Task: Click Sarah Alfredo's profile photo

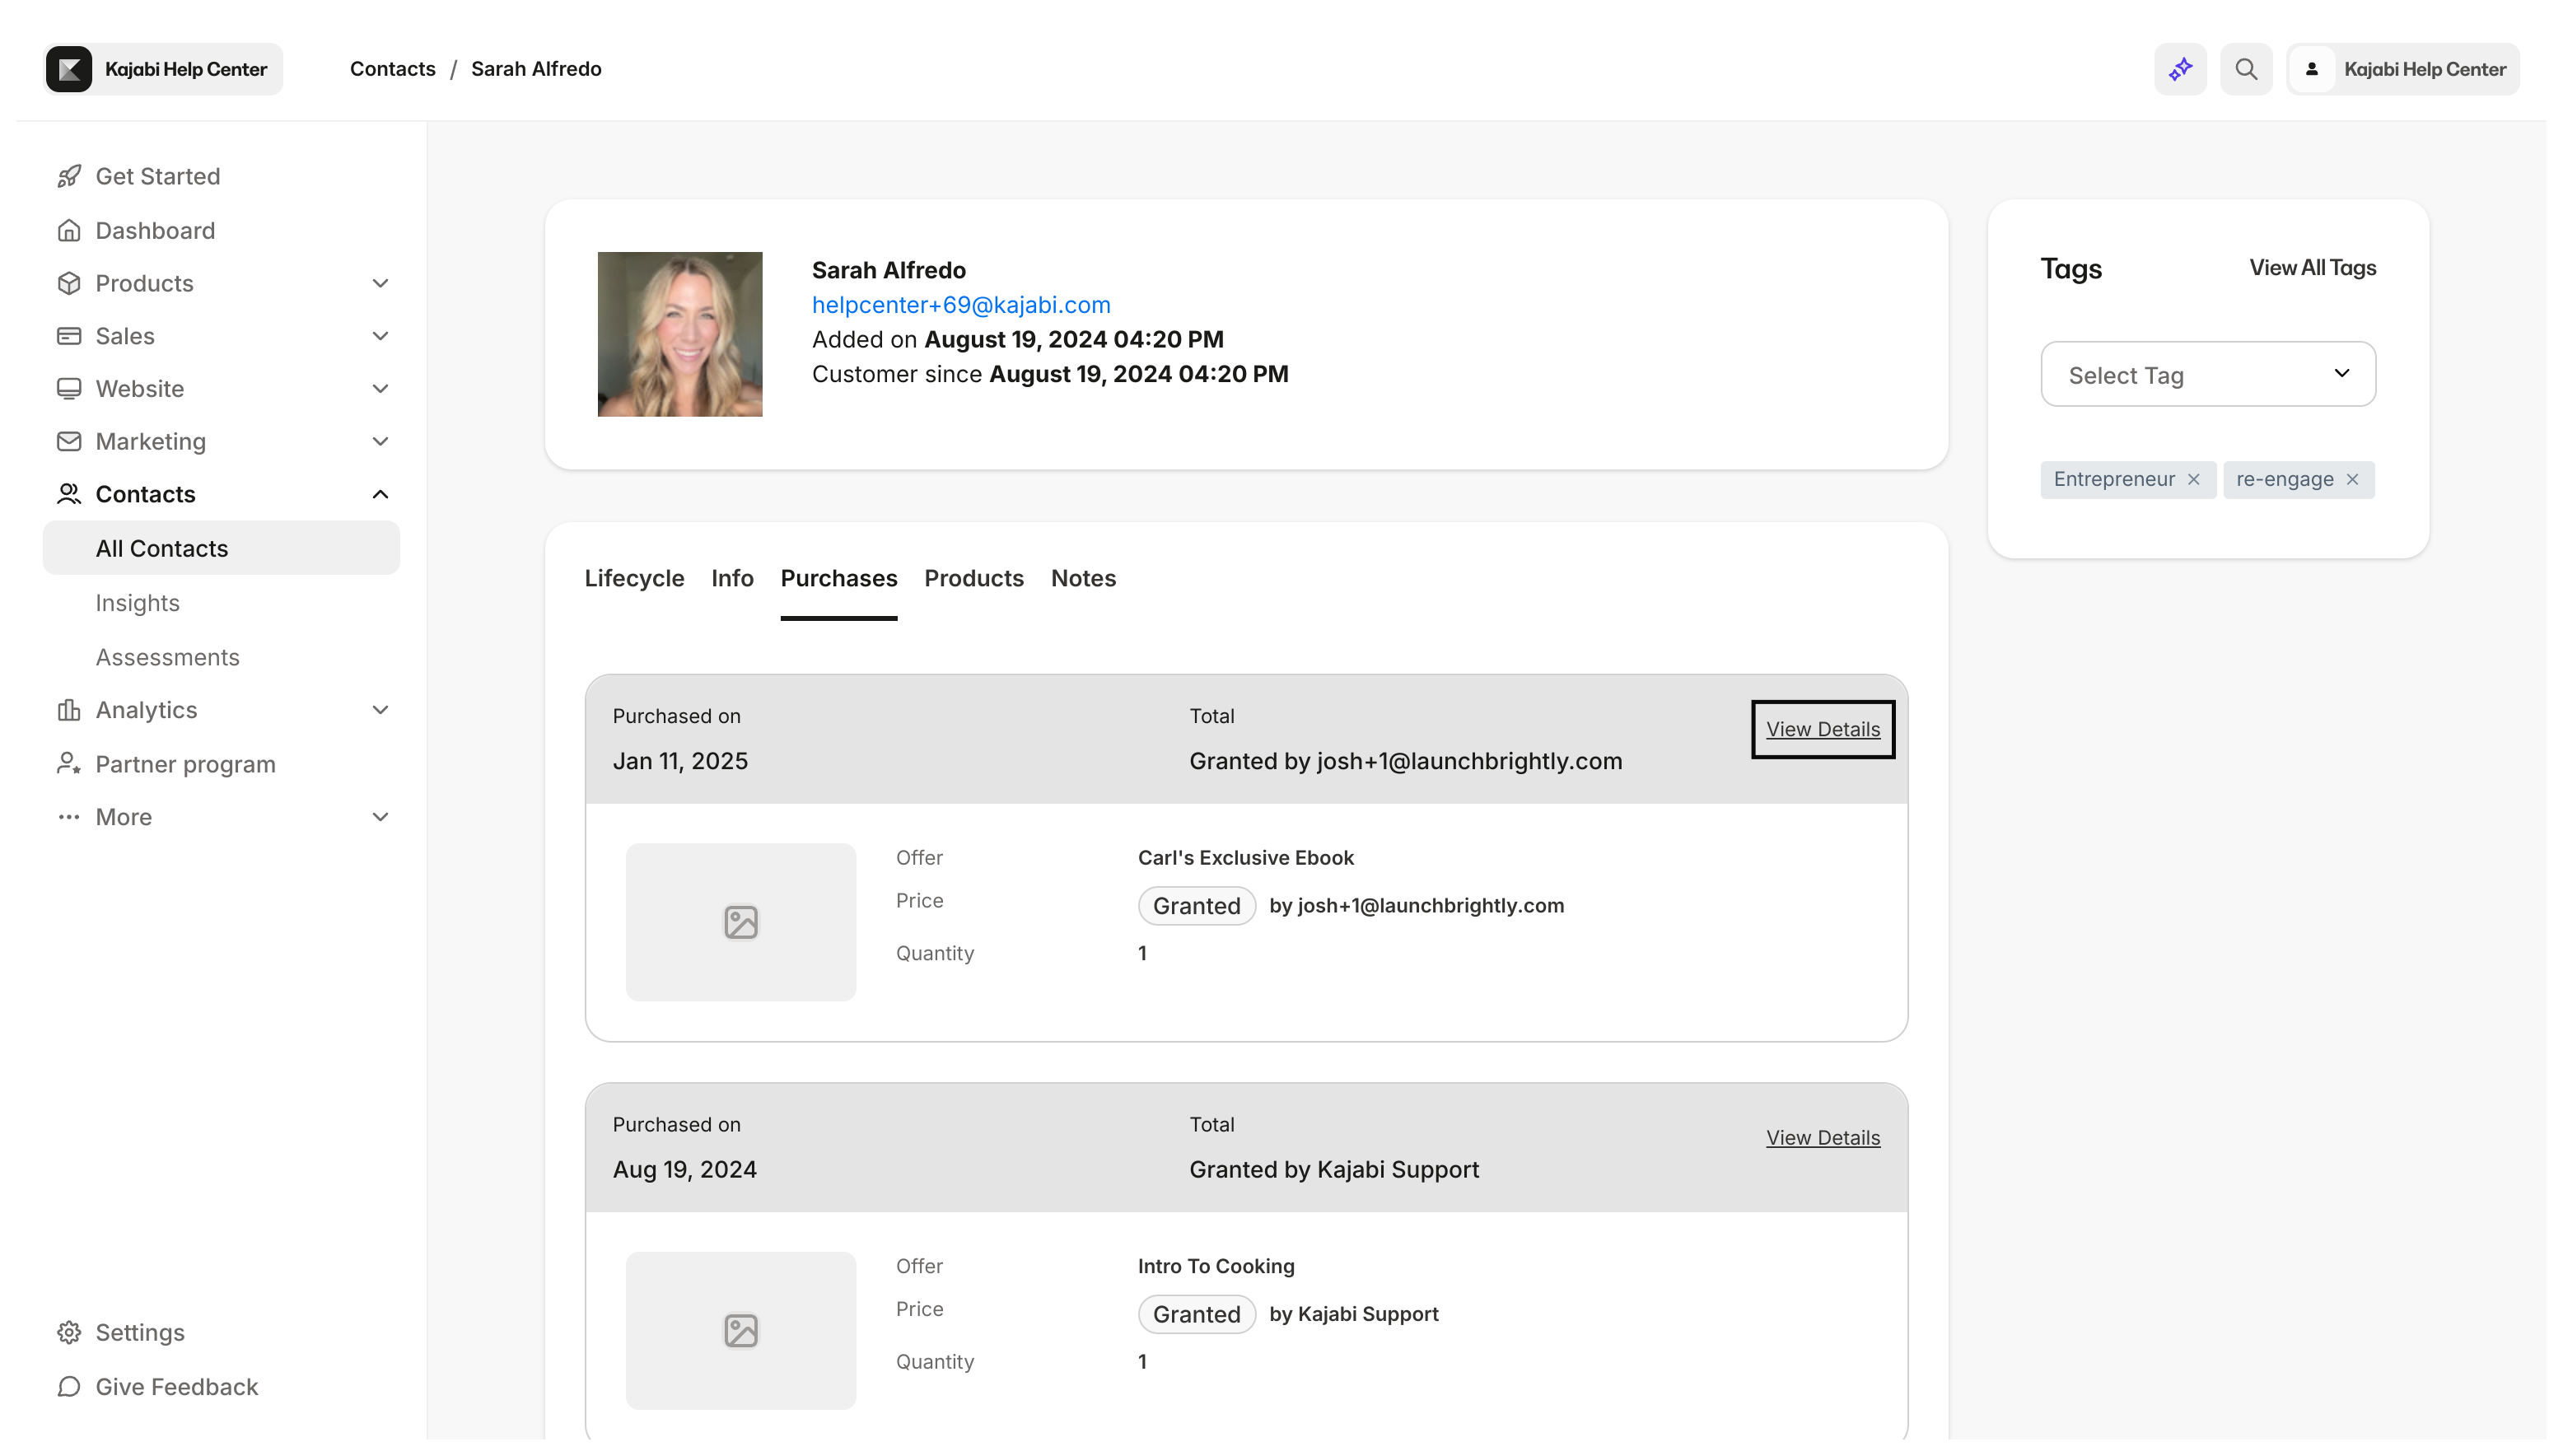Action: 680,334
